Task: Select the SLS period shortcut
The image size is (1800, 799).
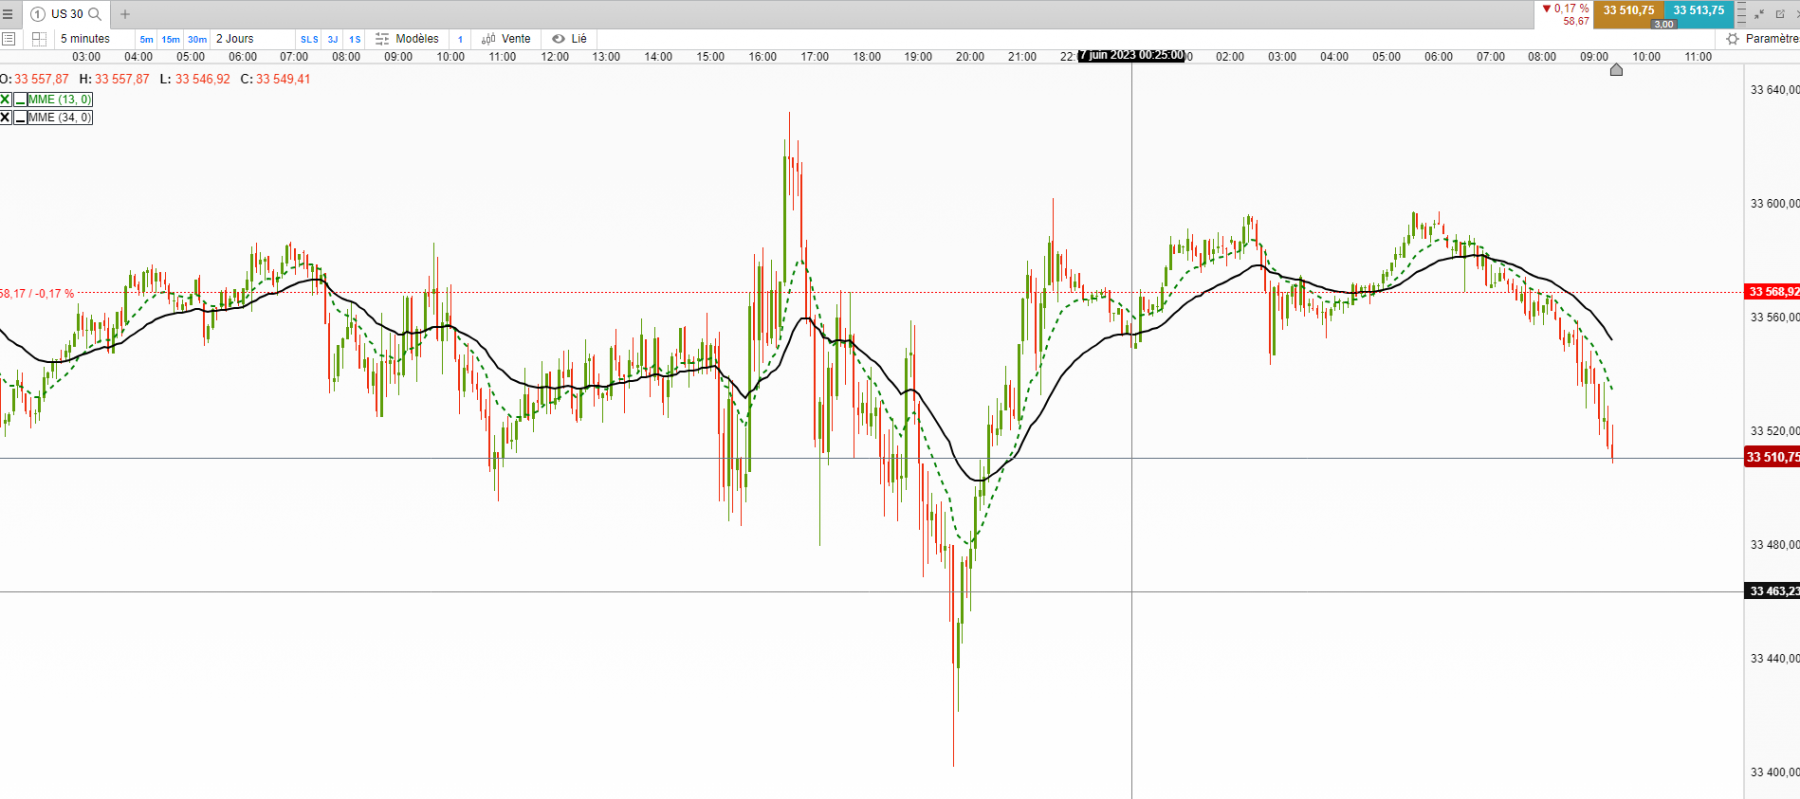Action: (309, 40)
